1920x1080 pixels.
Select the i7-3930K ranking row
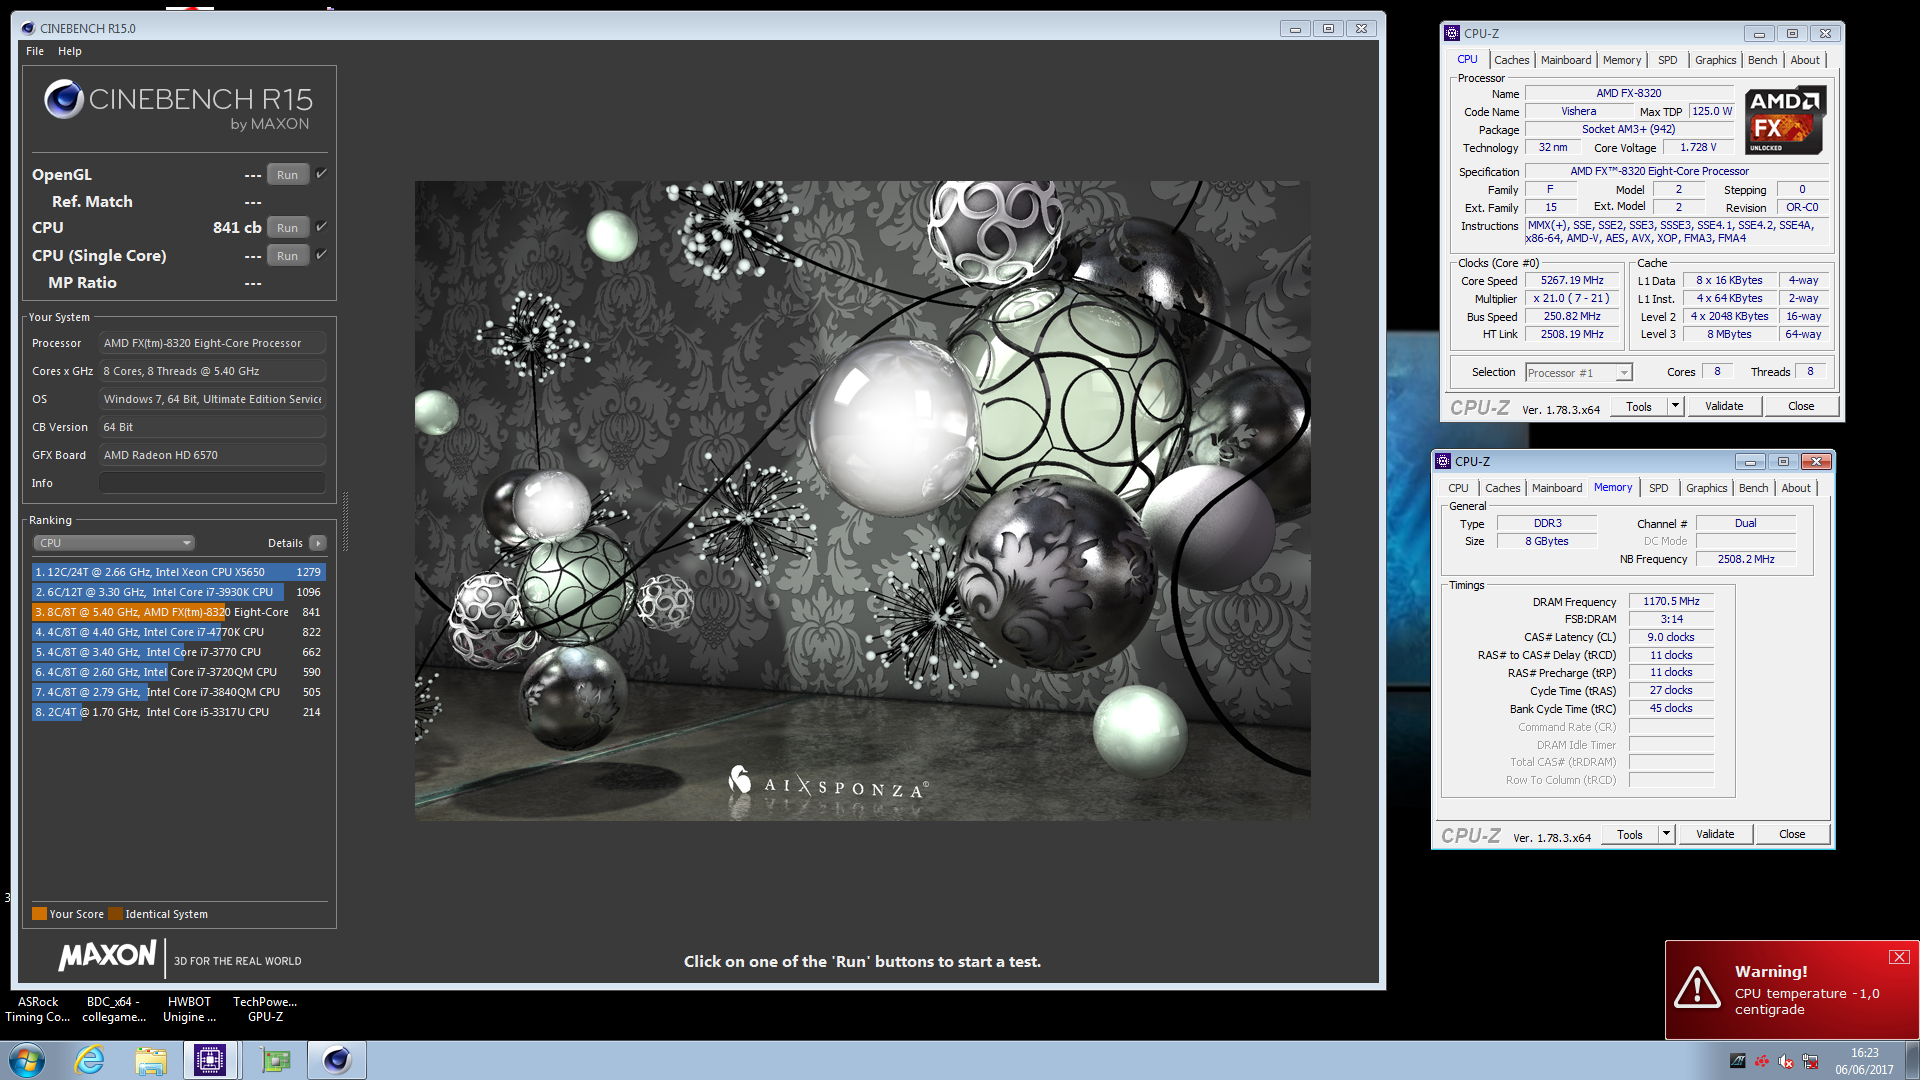(x=178, y=592)
